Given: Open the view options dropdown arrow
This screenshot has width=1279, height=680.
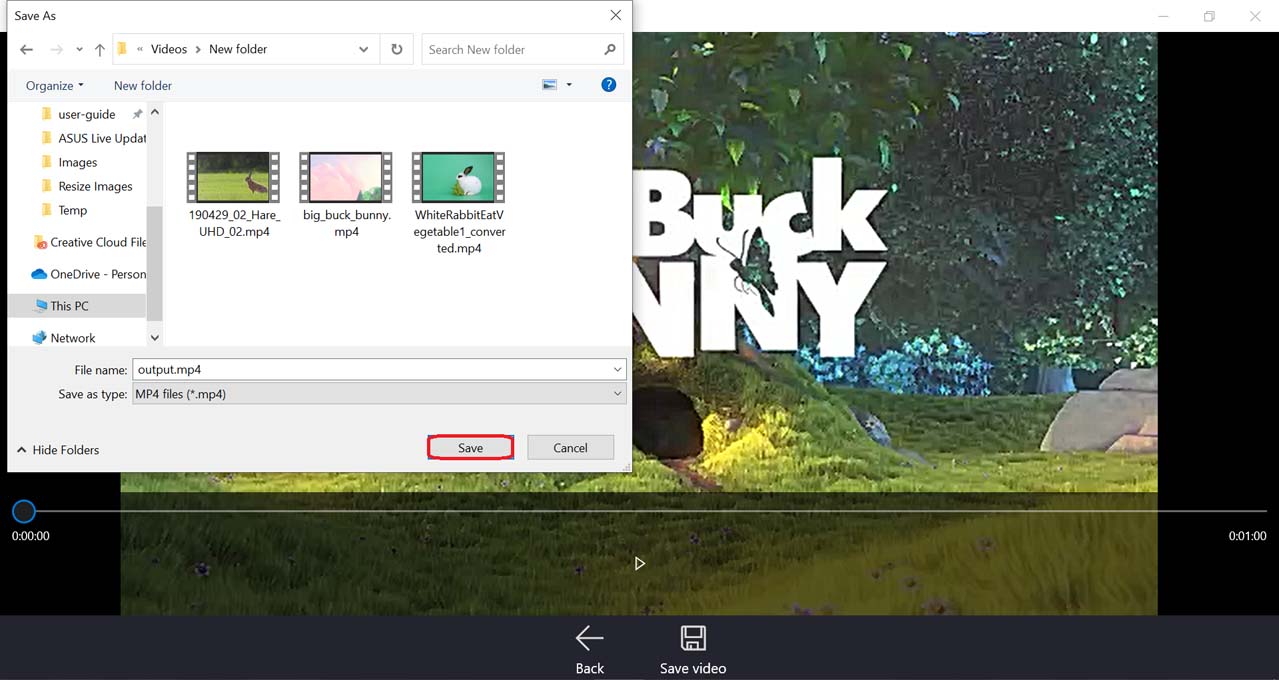Looking at the screenshot, I should coord(569,85).
